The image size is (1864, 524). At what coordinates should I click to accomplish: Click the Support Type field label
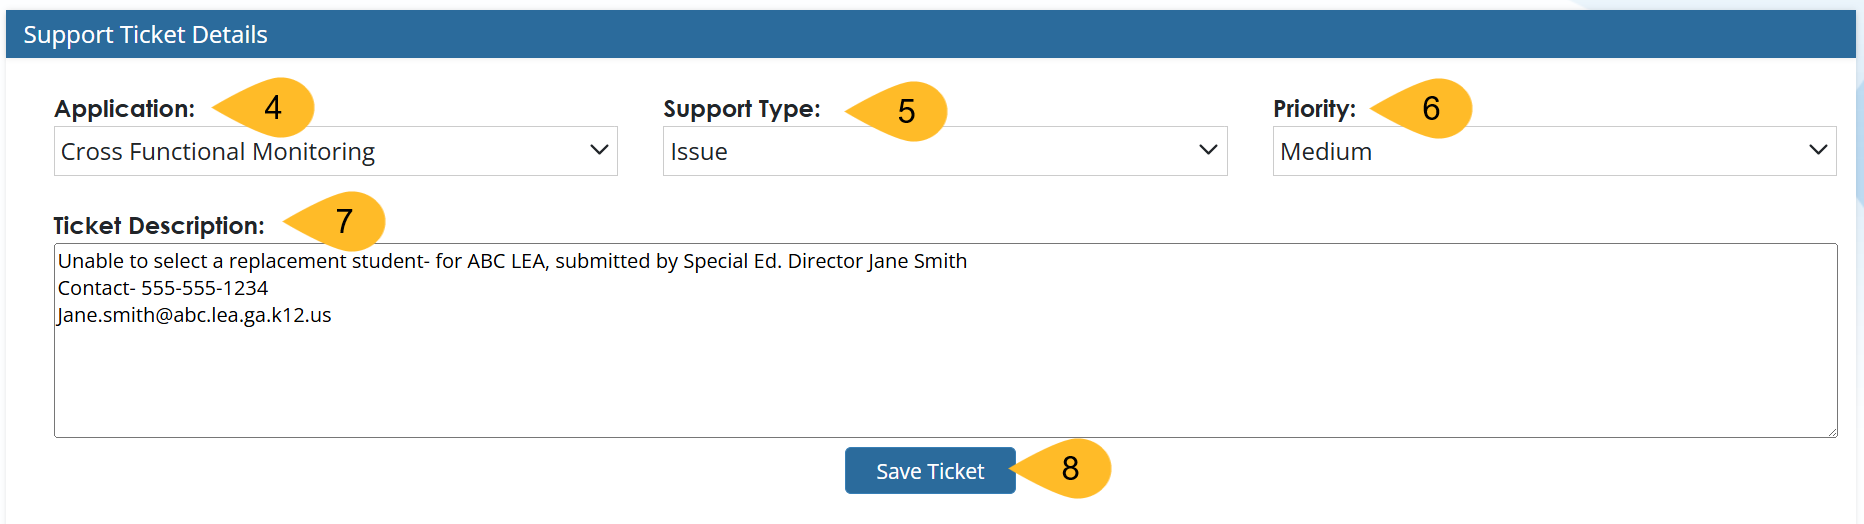(x=741, y=109)
